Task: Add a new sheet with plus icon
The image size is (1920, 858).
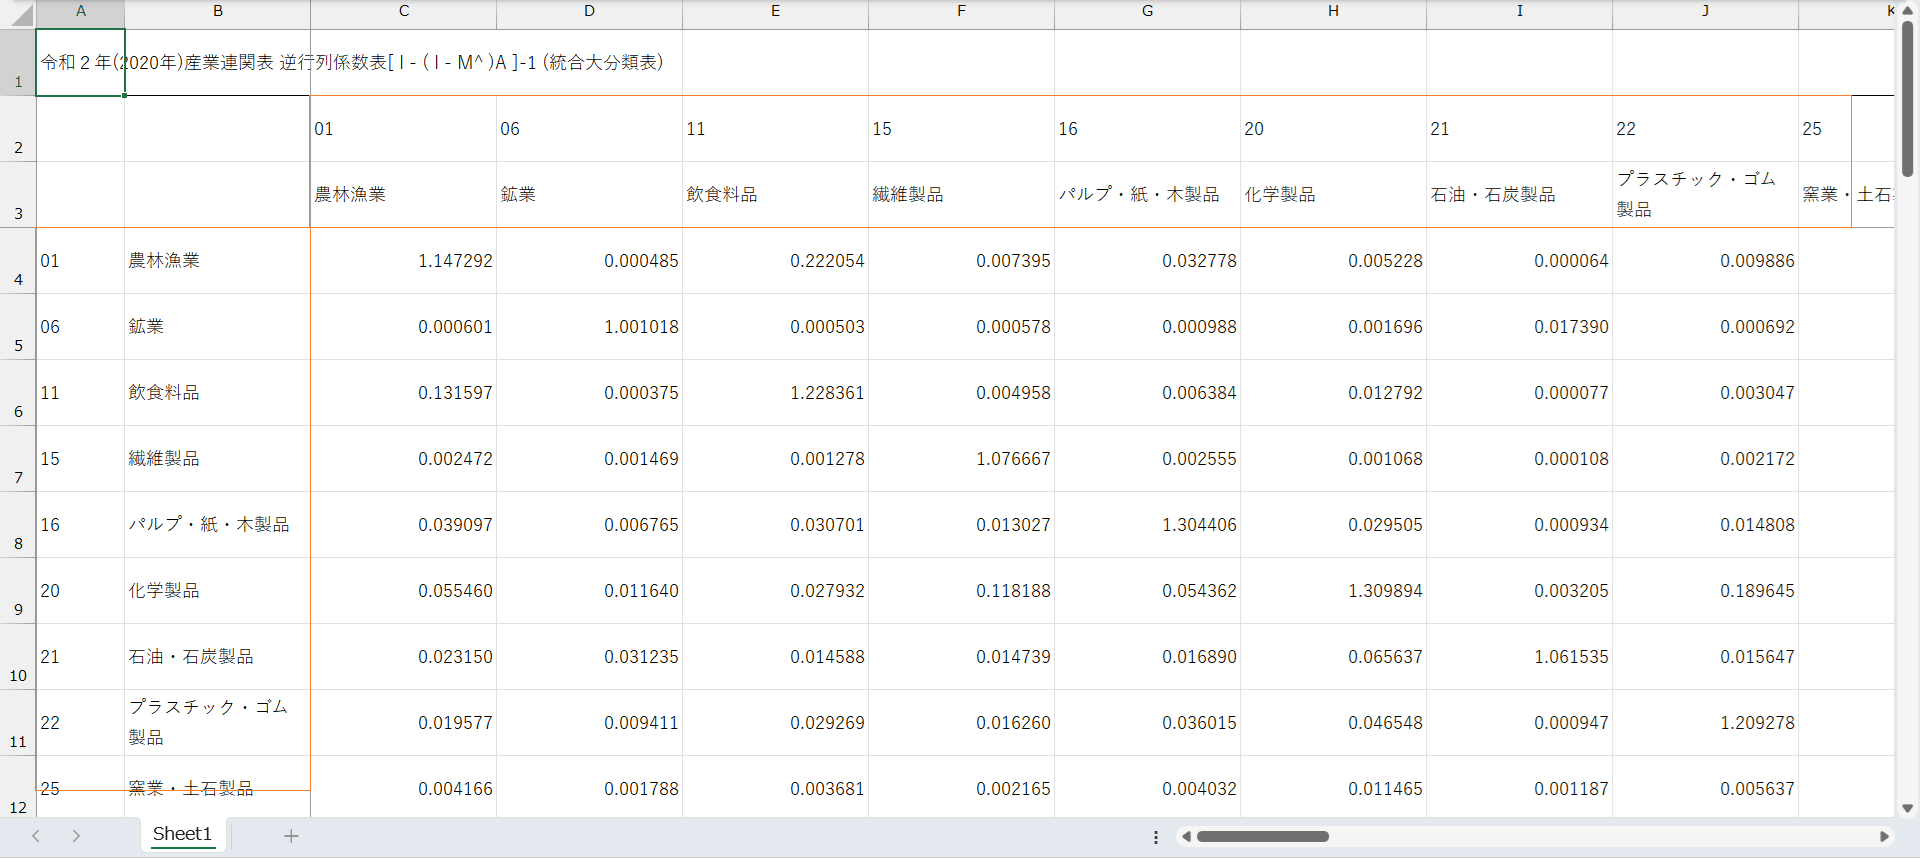Action: tap(291, 836)
